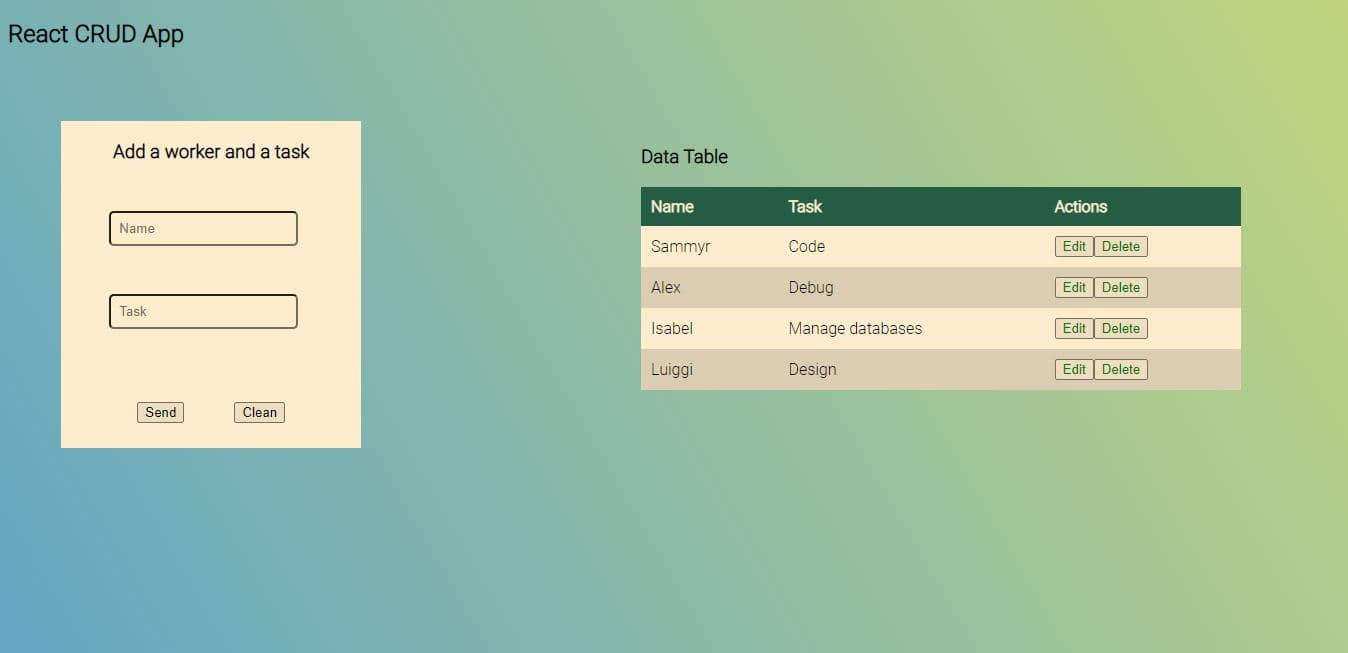The image size is (1348, 653).
Task: Click the Name input field in the form
Action: (203, 228)
